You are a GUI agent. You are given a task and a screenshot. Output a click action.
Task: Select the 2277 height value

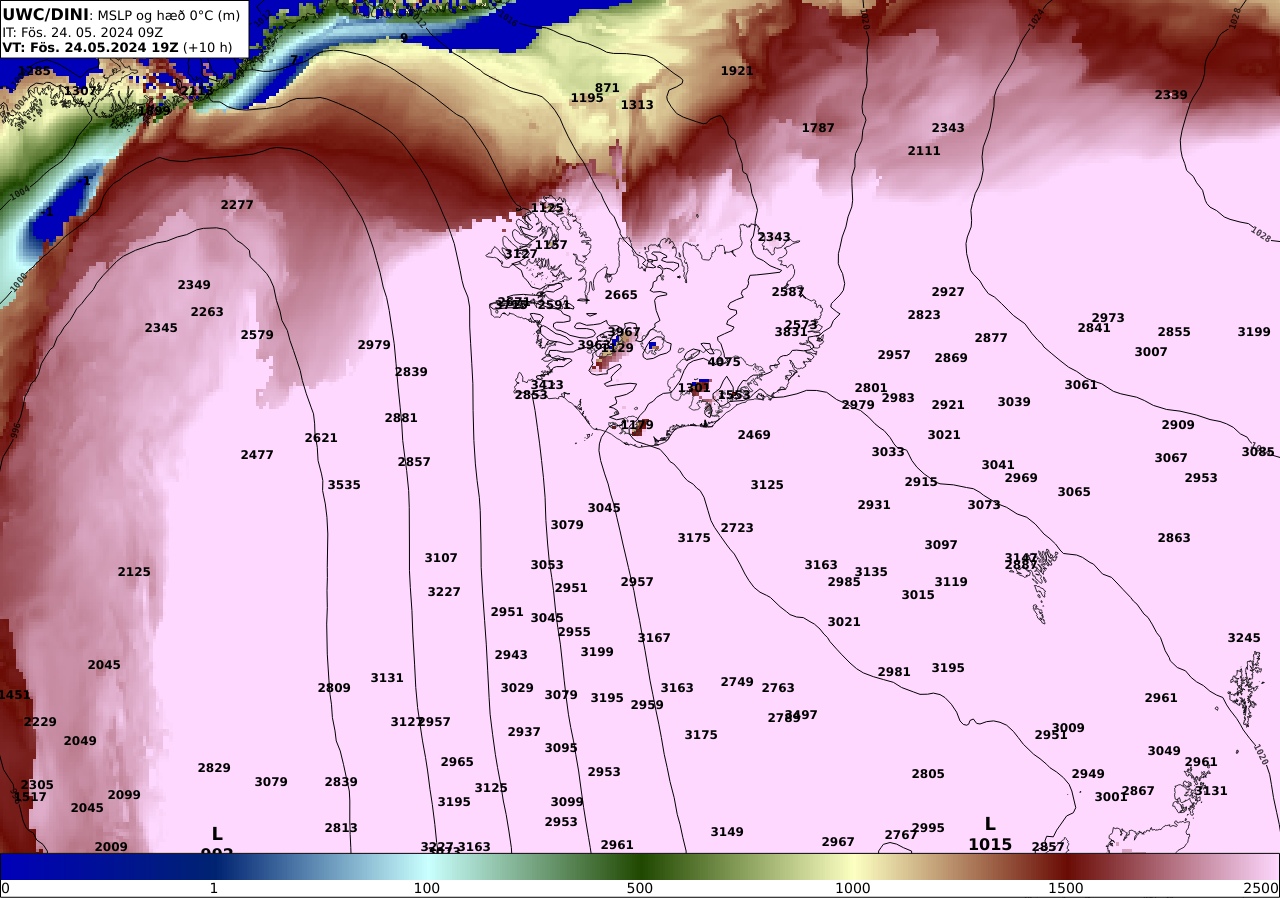(237, 205)
